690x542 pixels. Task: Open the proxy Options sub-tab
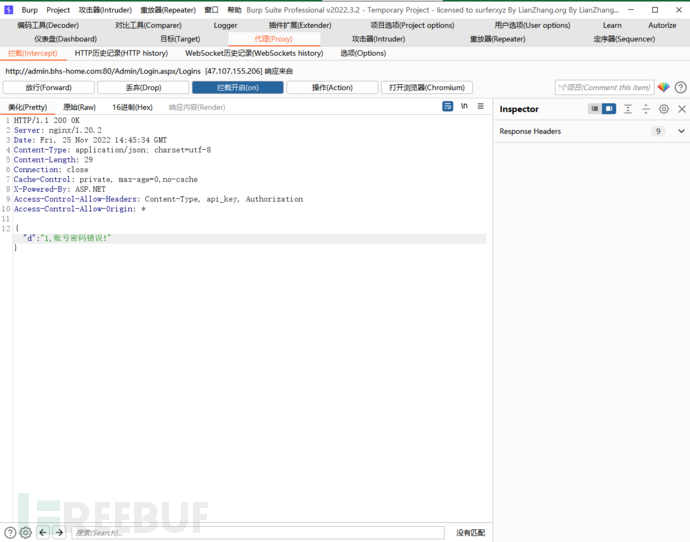tap(363, 53)
